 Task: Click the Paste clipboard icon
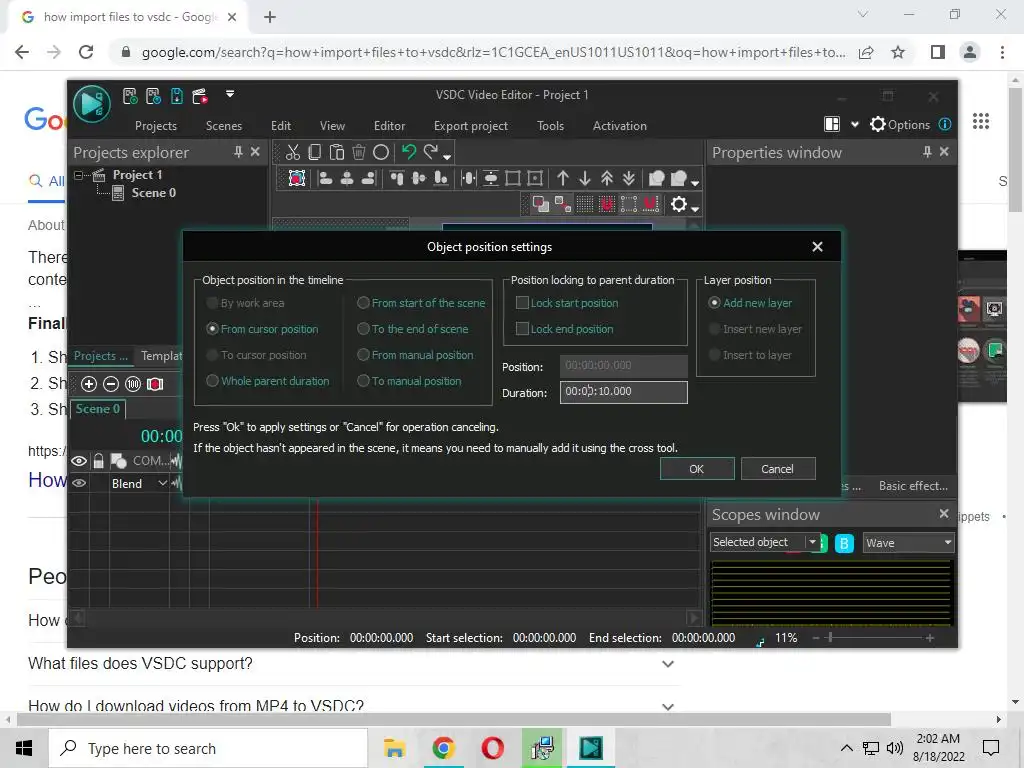point(336,153)
